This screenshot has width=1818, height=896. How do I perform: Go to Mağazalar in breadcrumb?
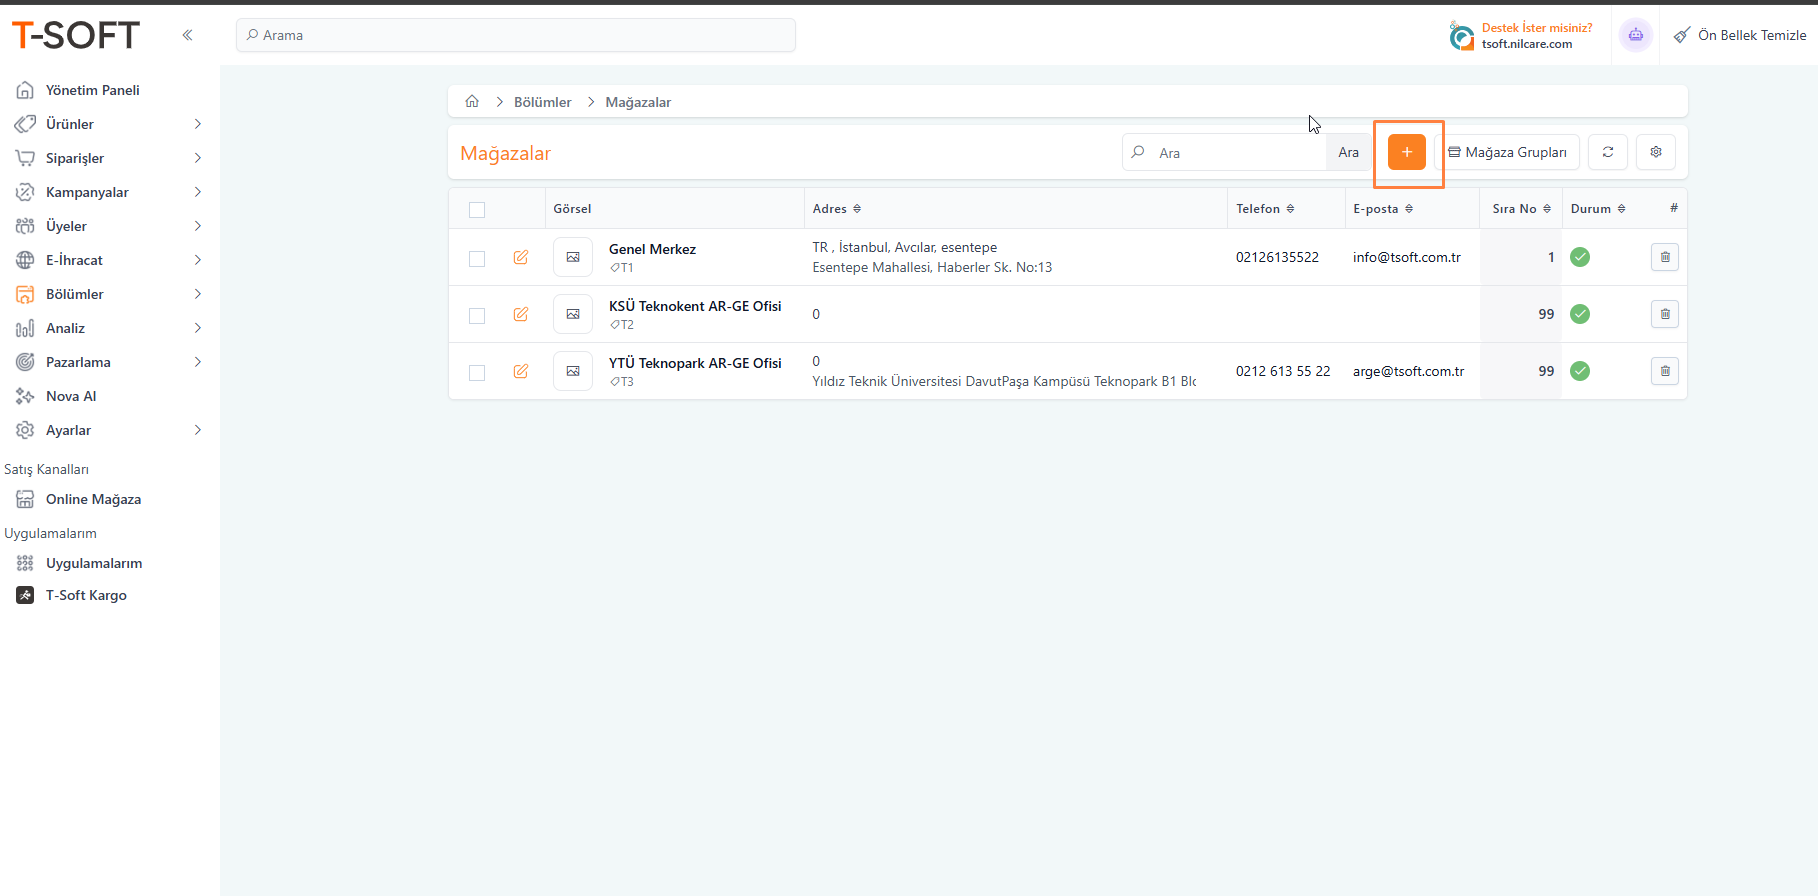(638, 102)
